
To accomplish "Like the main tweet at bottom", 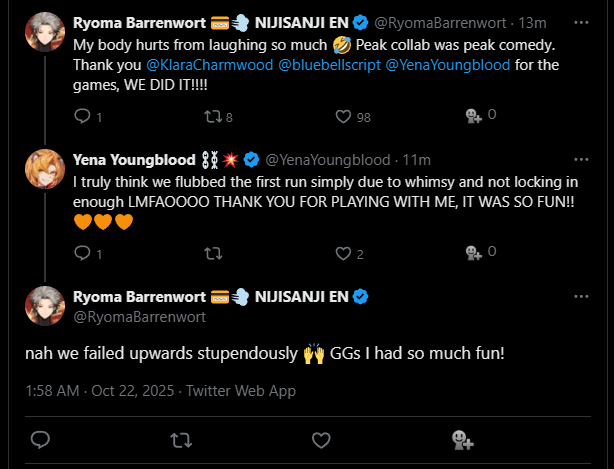I will [321, 439].
